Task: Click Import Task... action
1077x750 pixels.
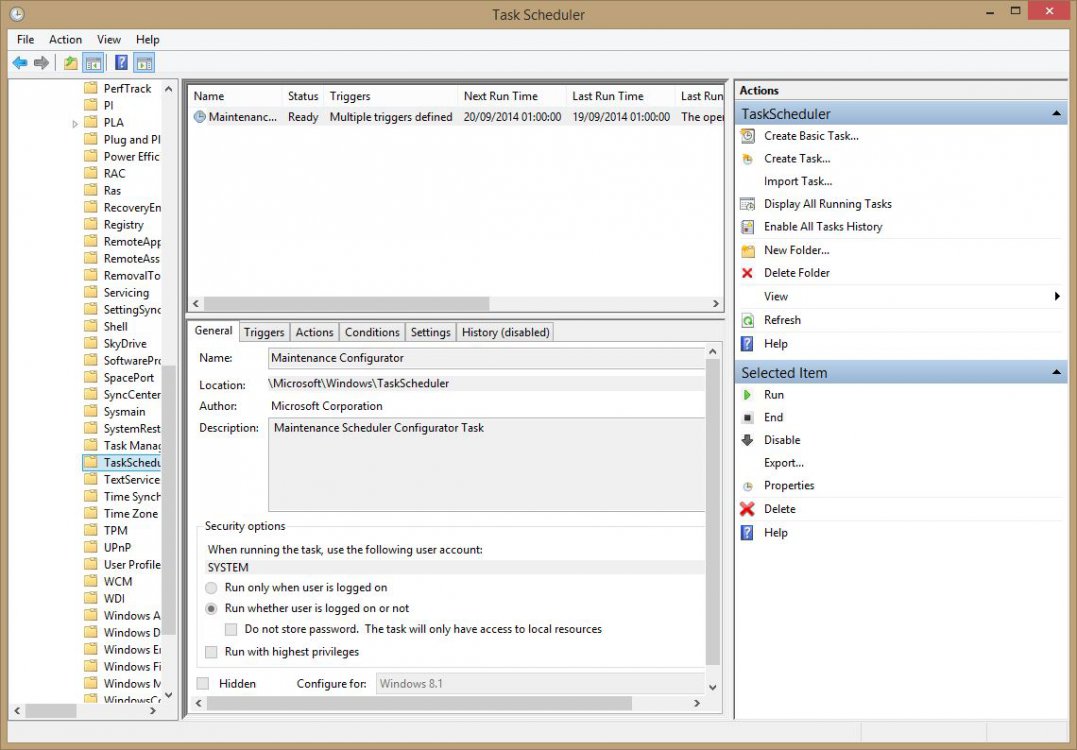Action: (797, 181)
